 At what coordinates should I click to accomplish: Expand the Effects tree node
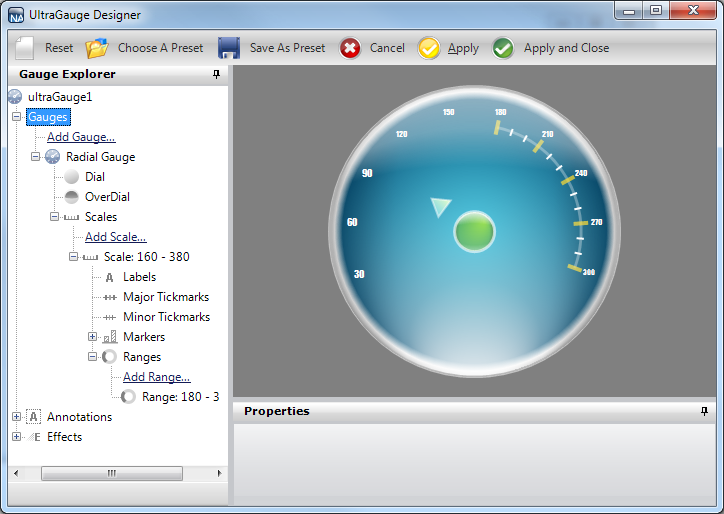[x=17, y=437]
